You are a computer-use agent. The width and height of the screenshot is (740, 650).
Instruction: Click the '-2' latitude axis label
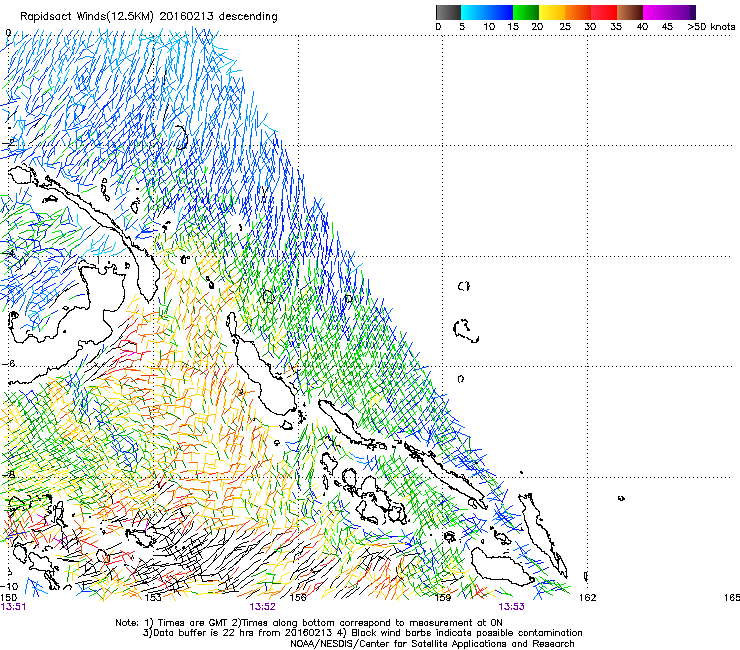point(9,142)
